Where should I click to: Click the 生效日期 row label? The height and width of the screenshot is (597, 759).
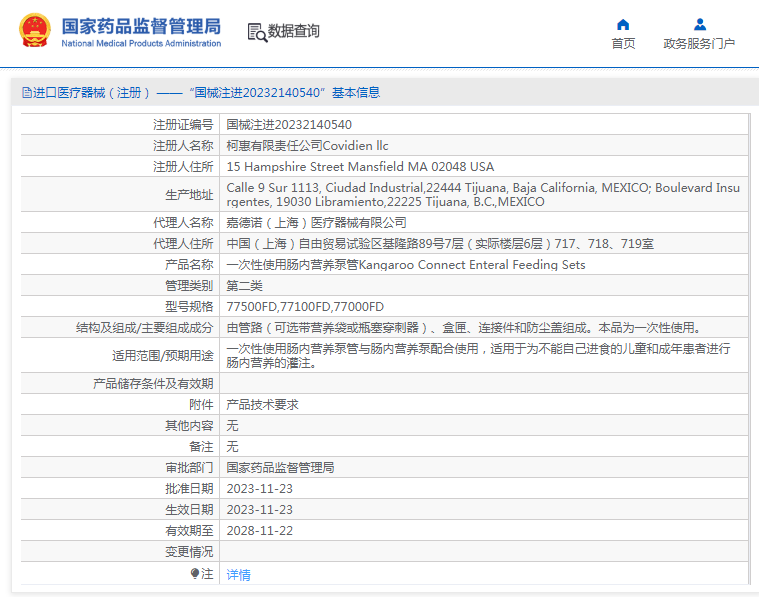coord(189,509)
